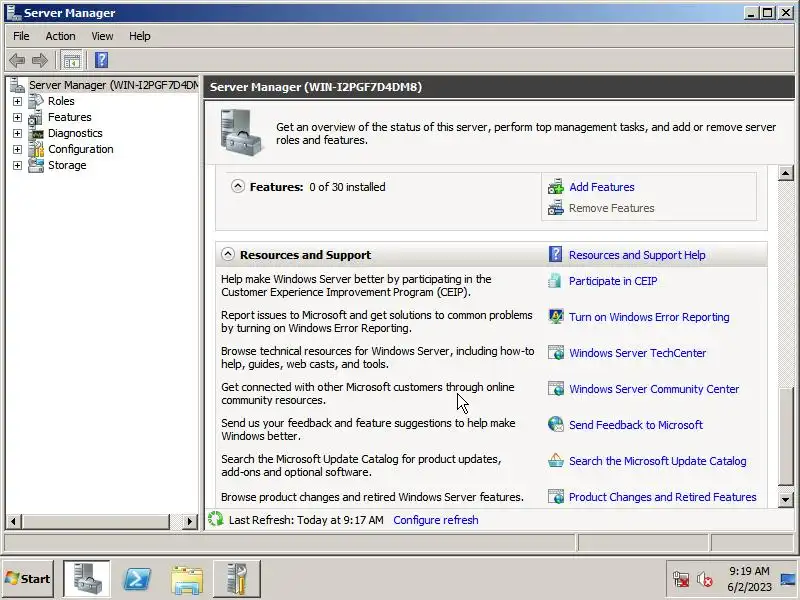This screenshot has height=600, width=800.
Task: Click the Resources and Support Help icon
Action: pyautogui.click(x=556, y=254)
